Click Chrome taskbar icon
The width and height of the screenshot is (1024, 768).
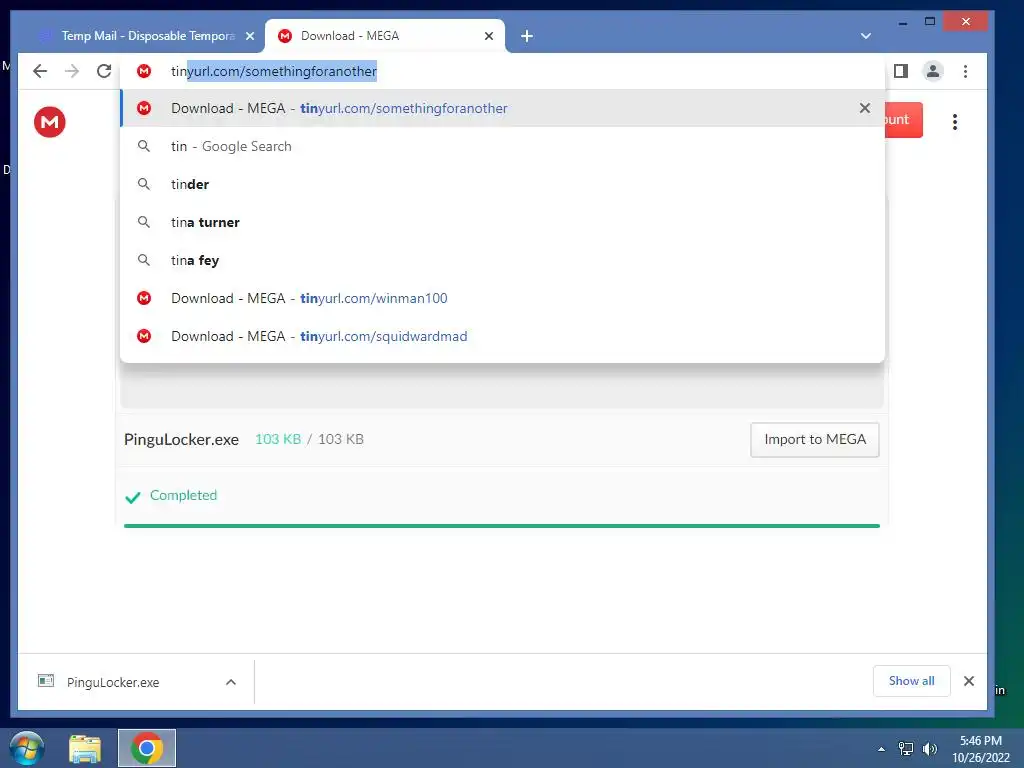tap(147, 748)
